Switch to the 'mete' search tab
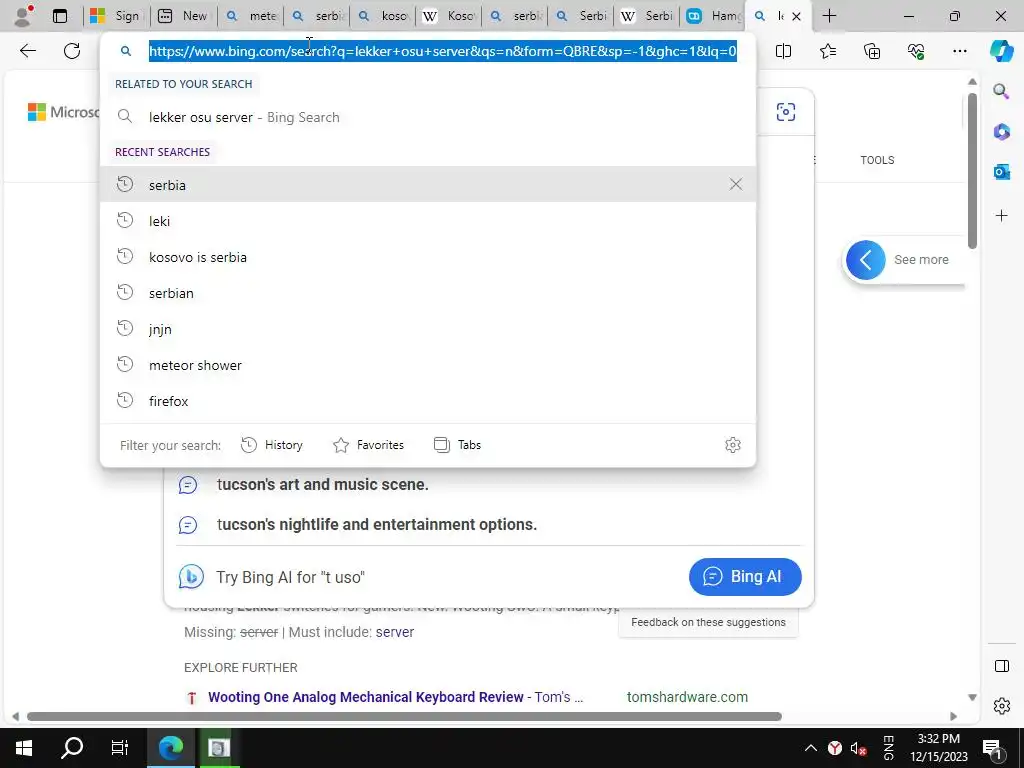The width and height of the screenshot is (1024, 768). pyautogui.click(x=251, y=16)
